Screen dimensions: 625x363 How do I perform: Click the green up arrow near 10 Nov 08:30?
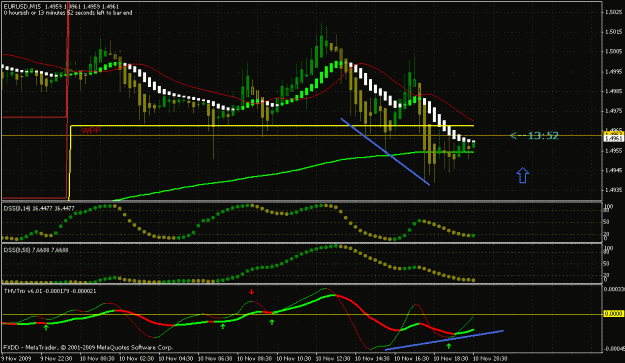272,322
